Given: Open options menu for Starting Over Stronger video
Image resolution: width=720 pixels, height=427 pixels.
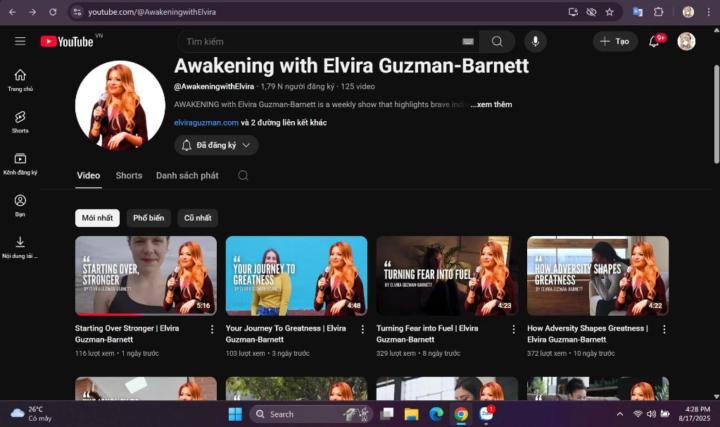Looking at the screenshot, I should 212,329.
